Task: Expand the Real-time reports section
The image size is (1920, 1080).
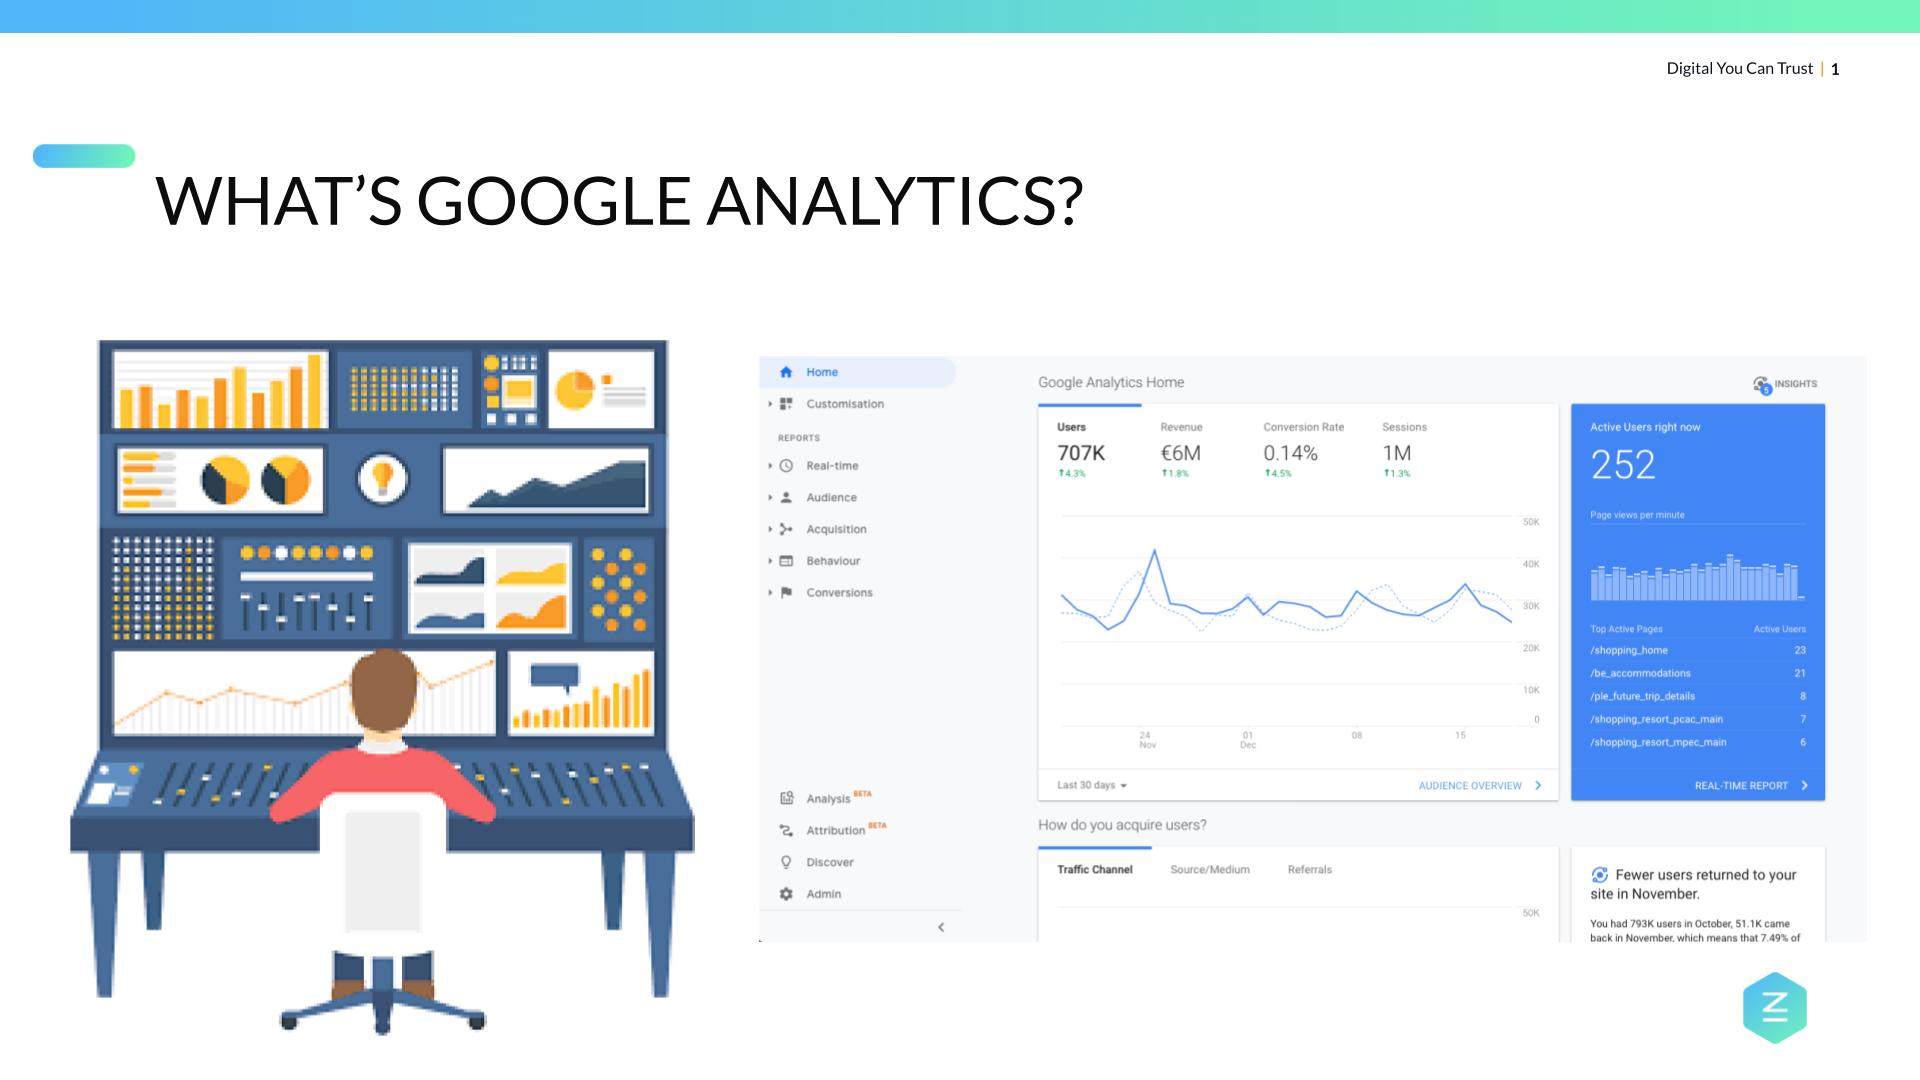Action: 769,464
